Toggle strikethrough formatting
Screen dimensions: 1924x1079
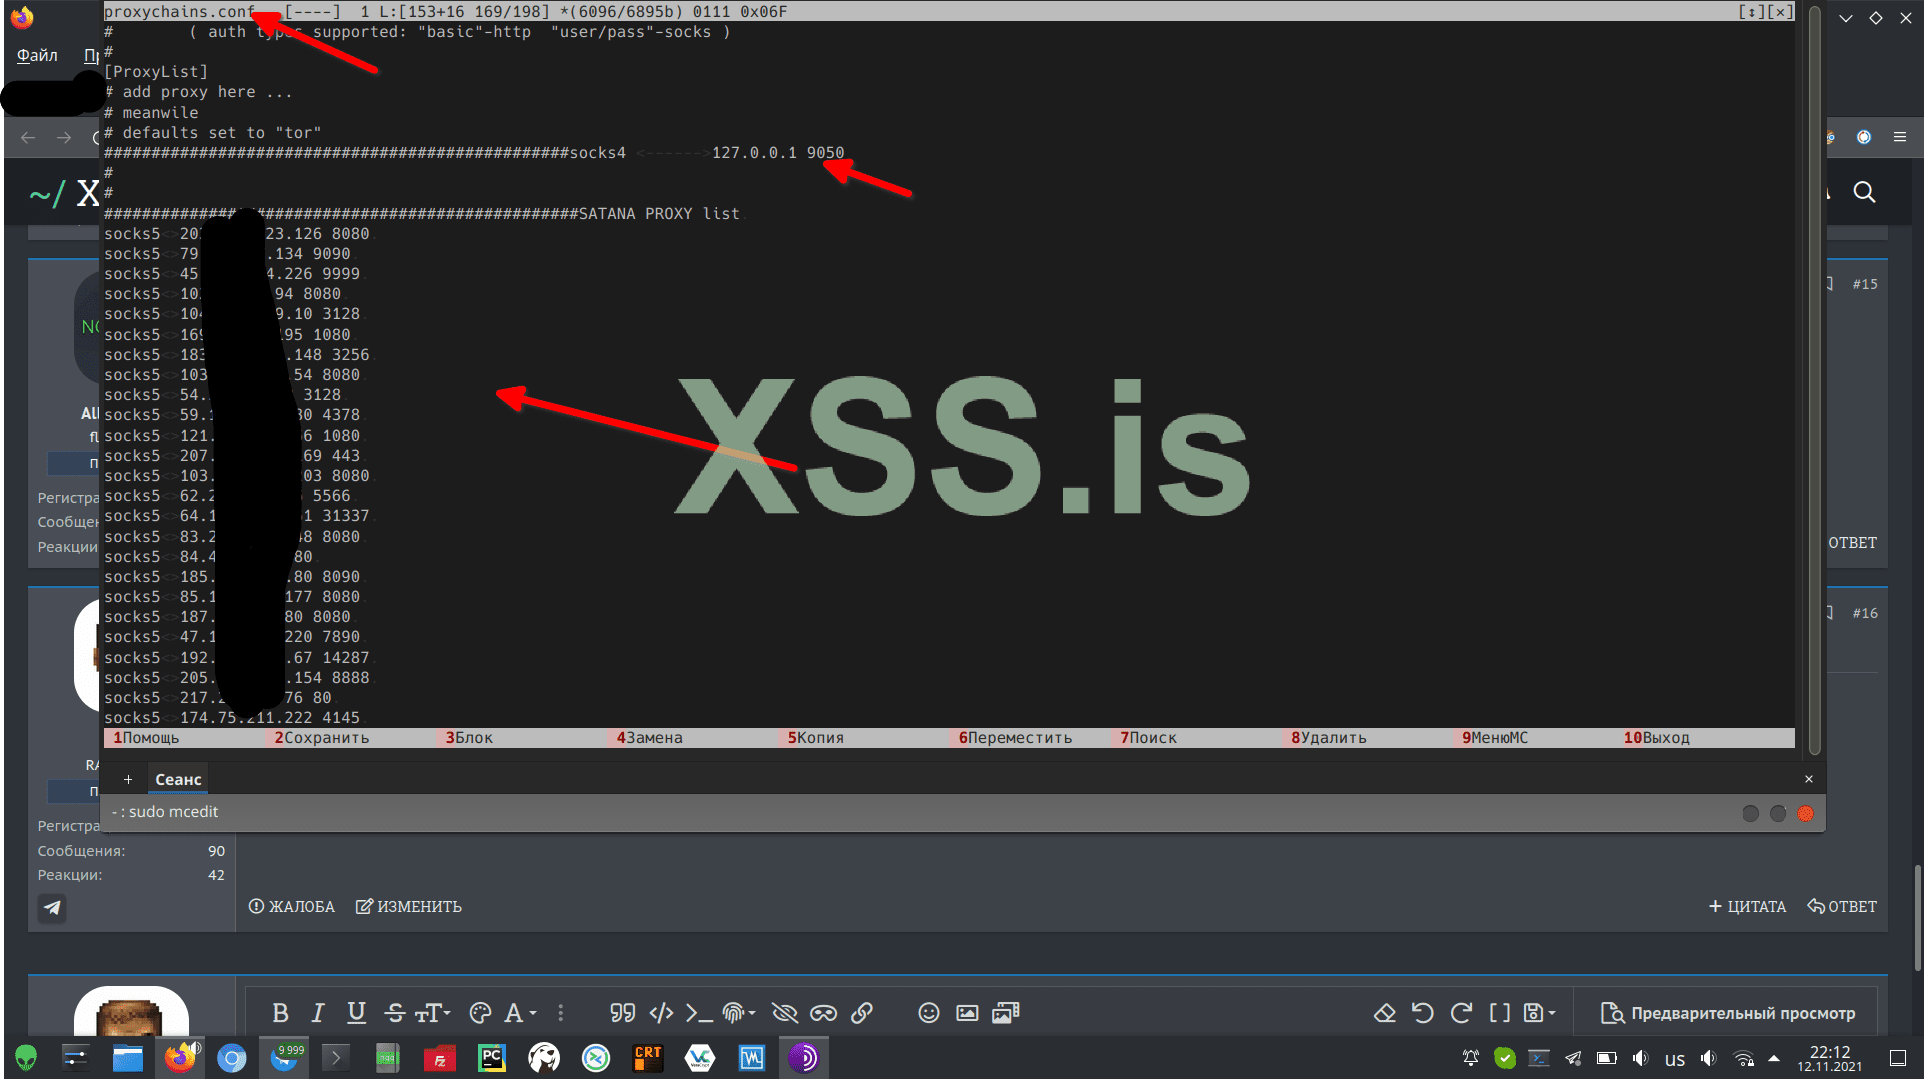(395, 1013)
